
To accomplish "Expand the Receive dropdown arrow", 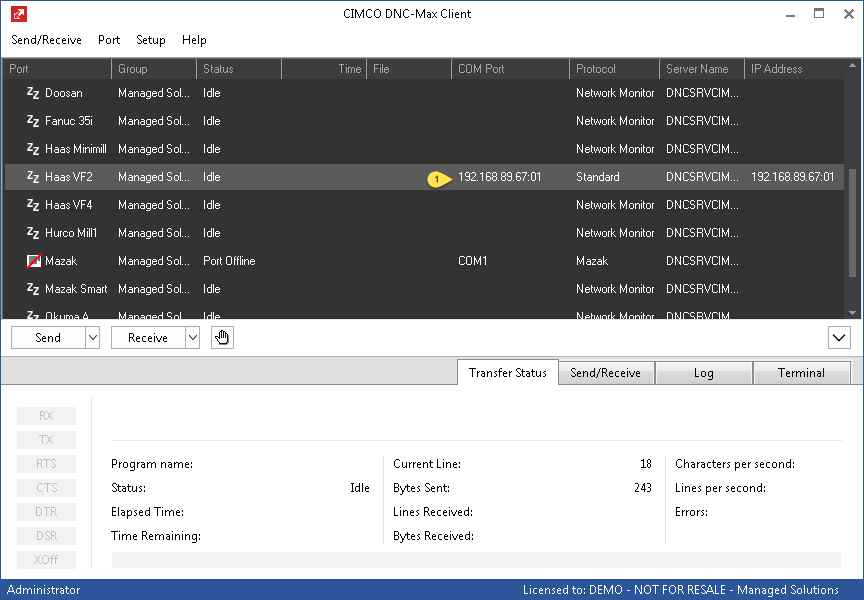I will pos(192,338).
